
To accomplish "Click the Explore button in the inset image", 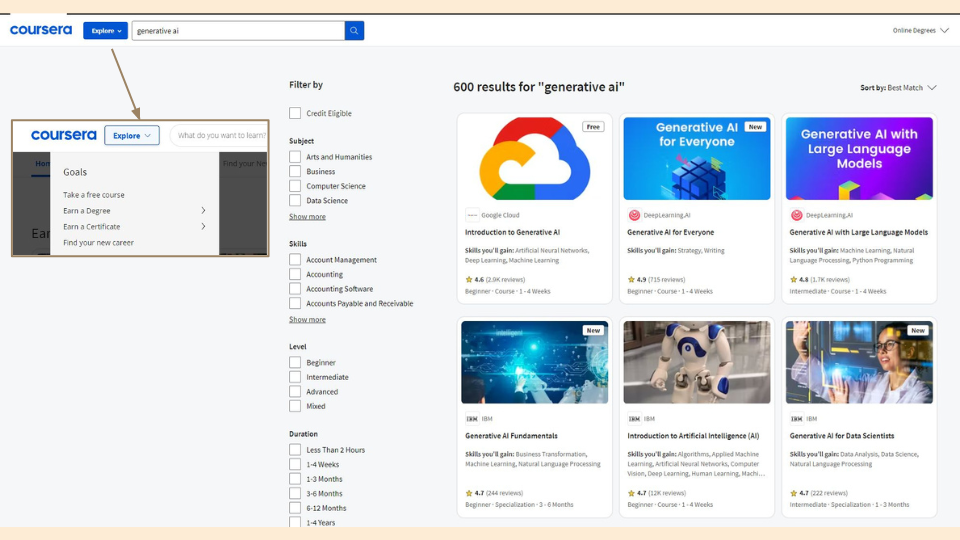I will point(132,135).
